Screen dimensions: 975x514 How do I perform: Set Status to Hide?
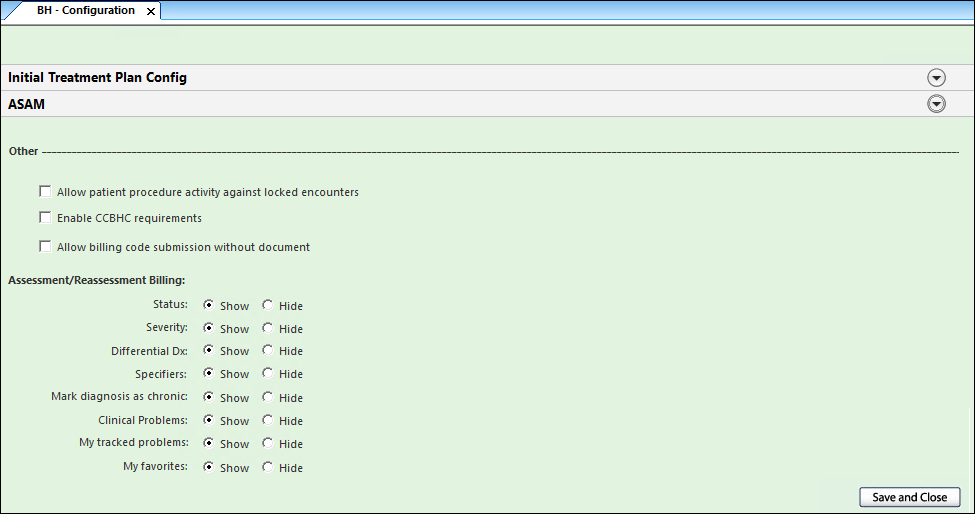click(x=268, y=305)
